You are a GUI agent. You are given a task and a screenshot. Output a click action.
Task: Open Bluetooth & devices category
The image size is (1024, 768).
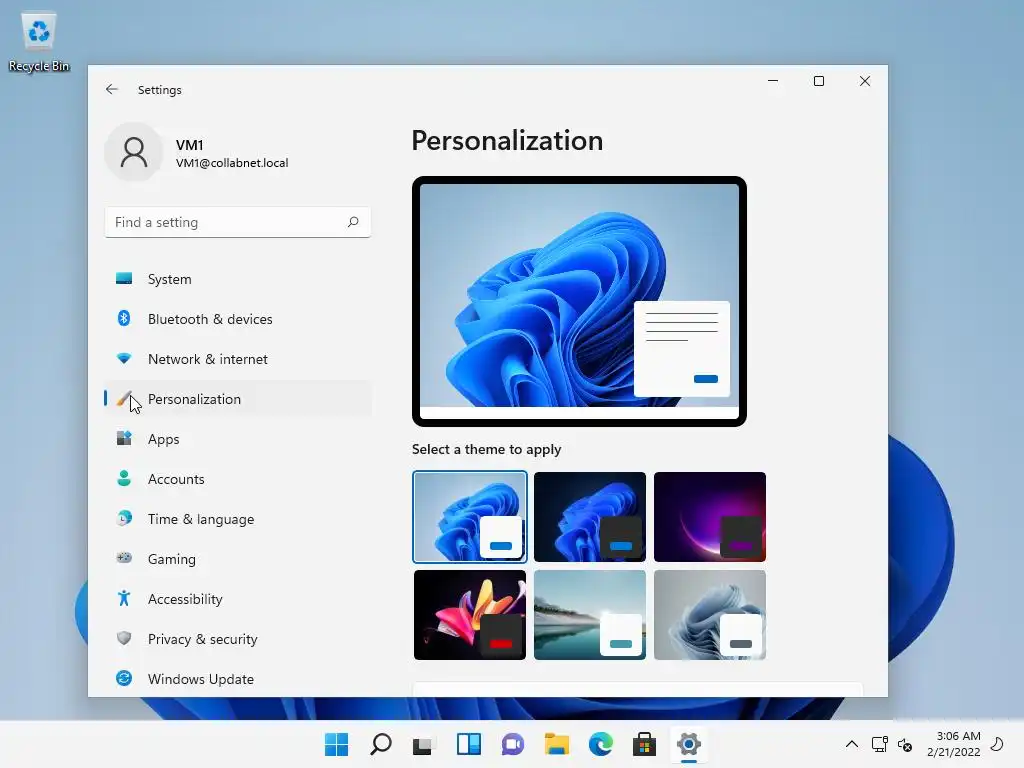point(238,319)
